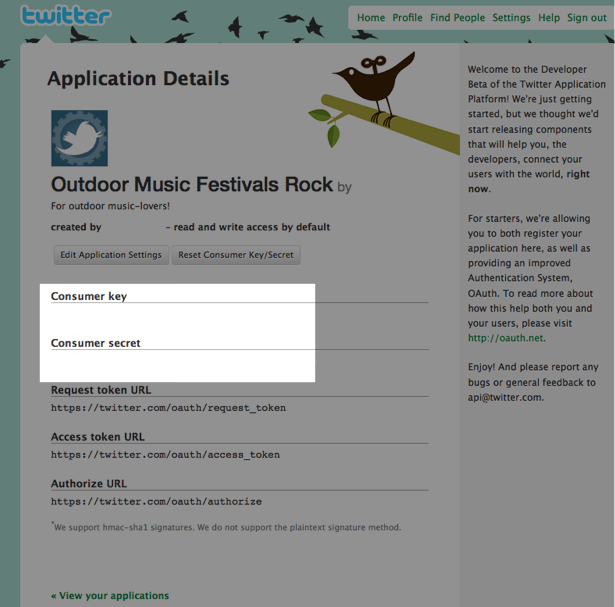615x607 pixels.
Task: Click the Edit Application Settings button
Action: tap(111, 255)
